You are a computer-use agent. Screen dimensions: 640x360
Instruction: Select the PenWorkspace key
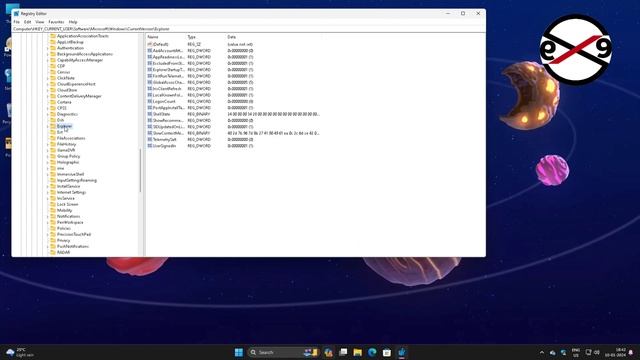[x=70, y=222]
